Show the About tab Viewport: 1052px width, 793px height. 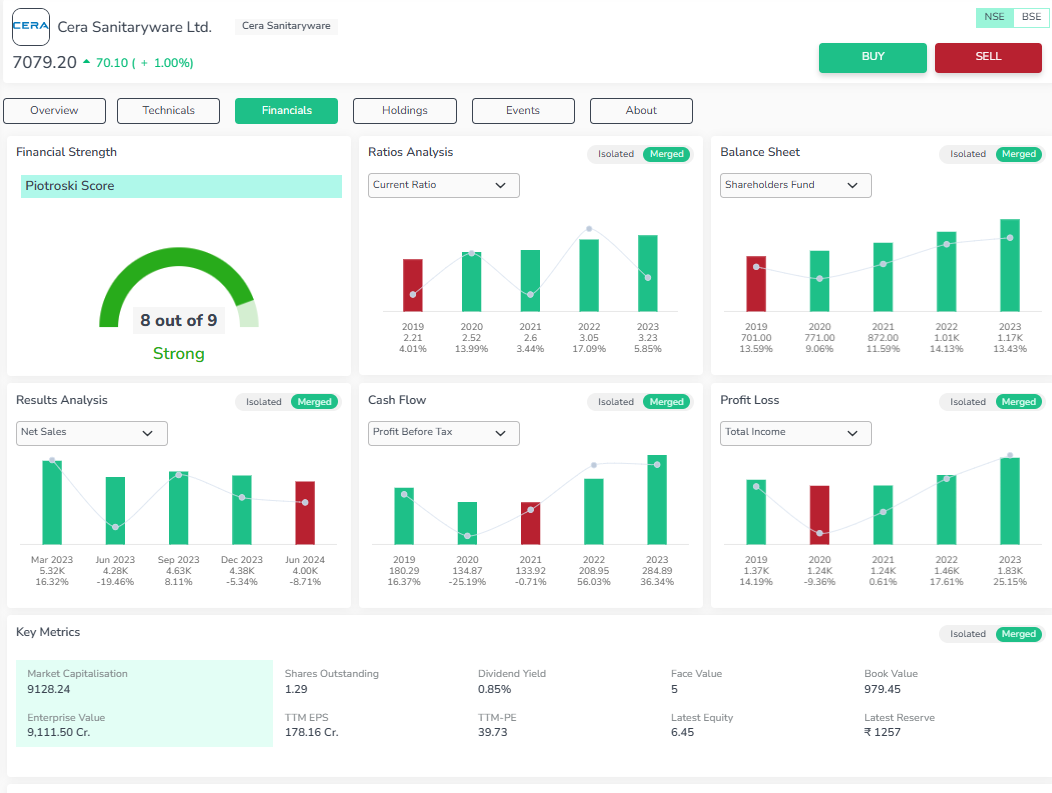(641, 111)
